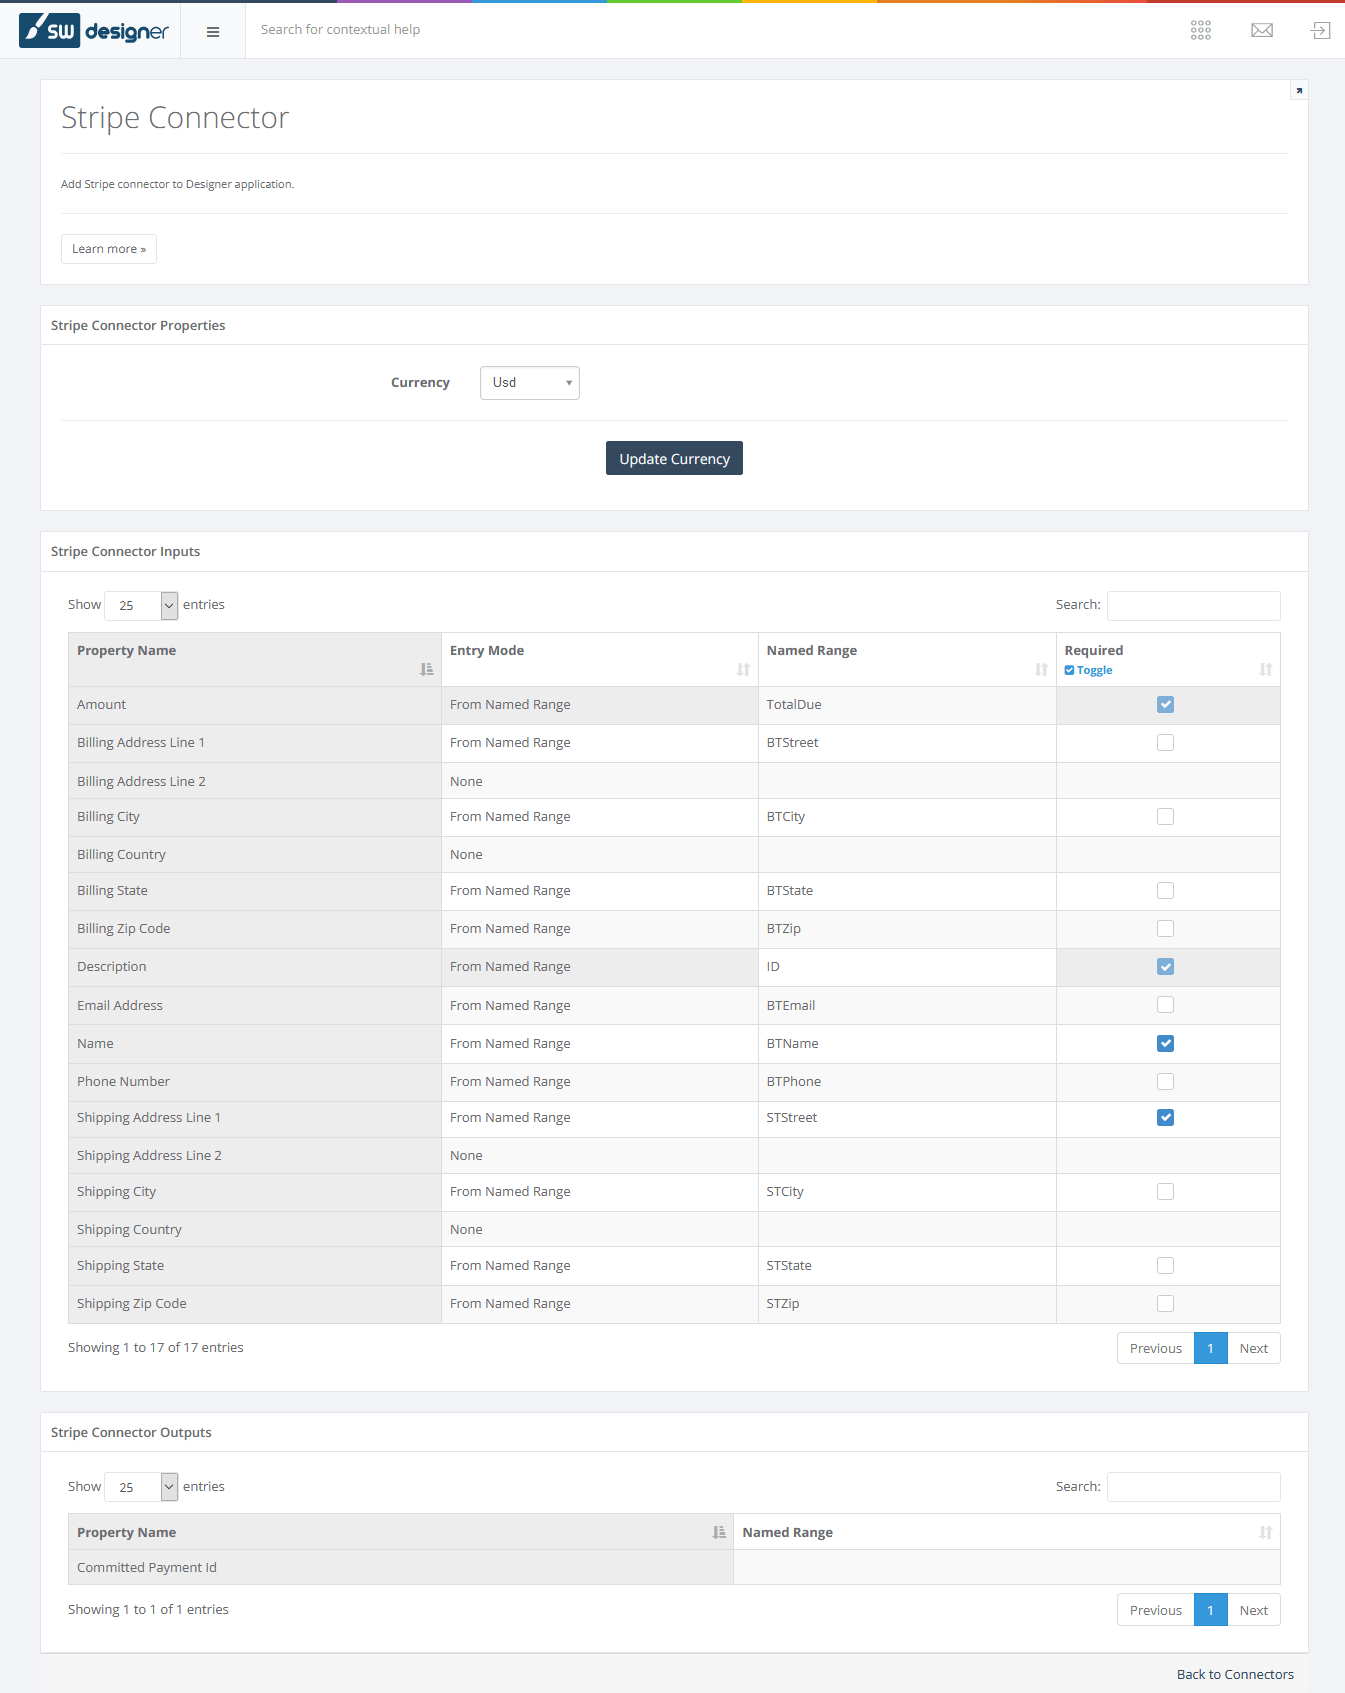The height and width of the screenshot is (1693, 1345).
Task: Select the Shipping Address Line 2 row
Action: click(674, 1155)
